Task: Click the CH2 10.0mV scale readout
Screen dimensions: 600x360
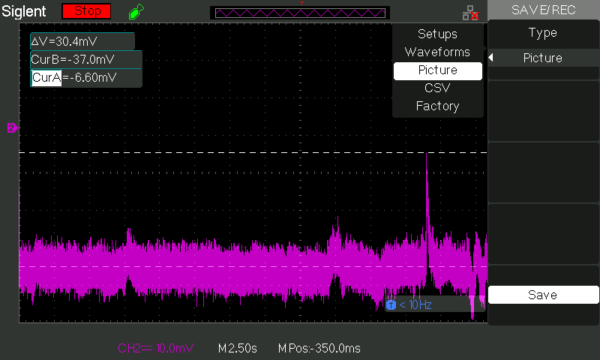Action: coord(156,348)
